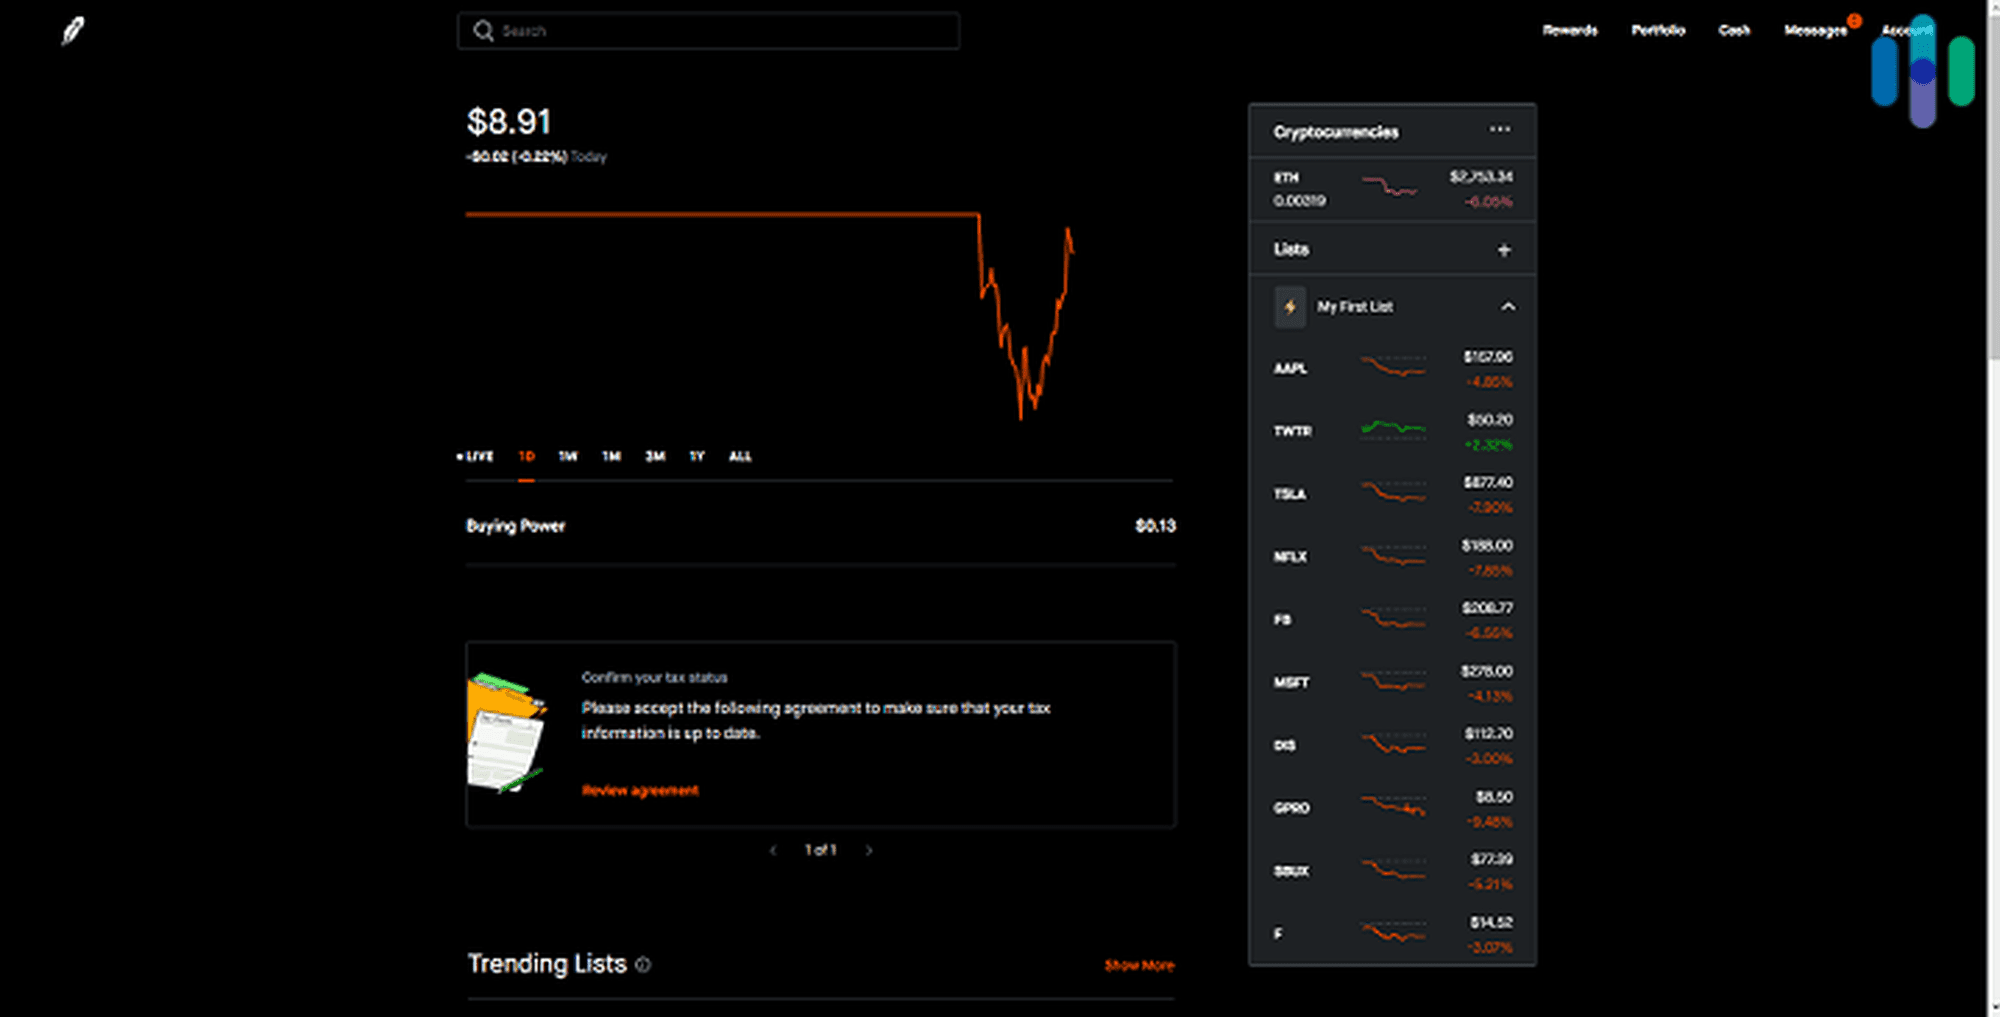Open the Rewards page
The width and height of the screenshot is (2000, 1017).
pos(1570,31)
